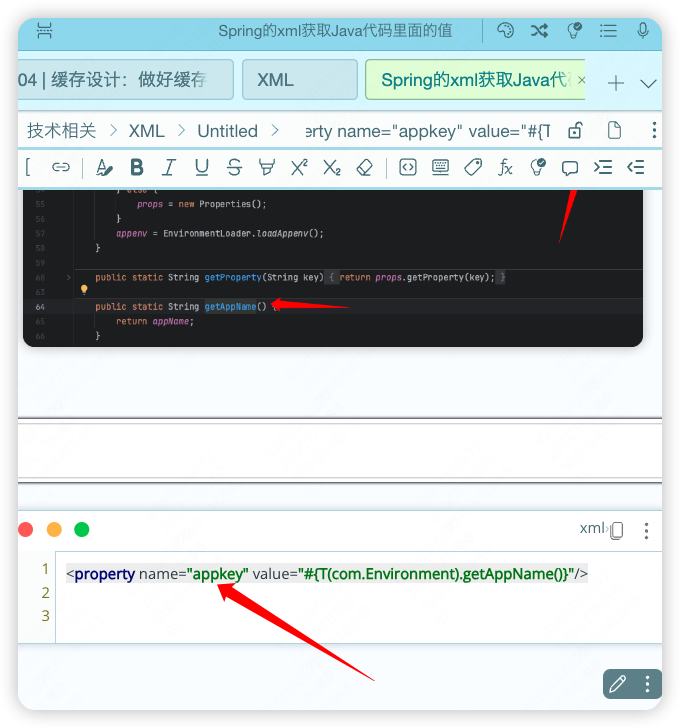
Task: Click the text style brush icon
Action: pos(104,167)
